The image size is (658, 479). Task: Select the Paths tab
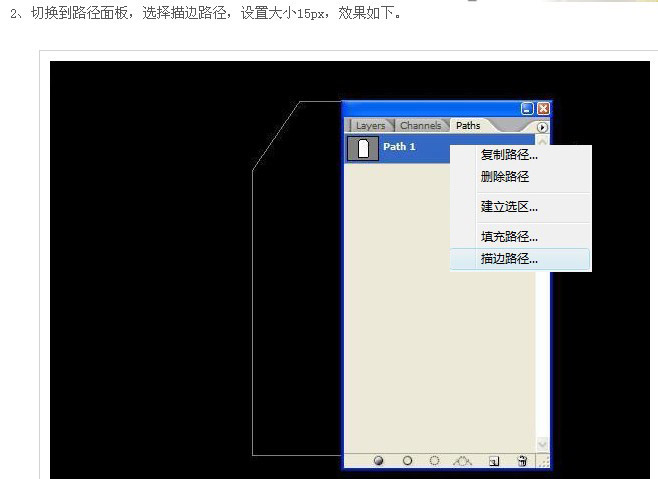click(468, 126)
